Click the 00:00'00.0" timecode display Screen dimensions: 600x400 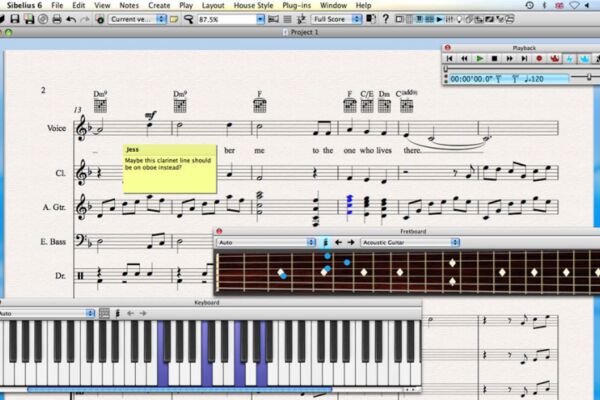471,79
